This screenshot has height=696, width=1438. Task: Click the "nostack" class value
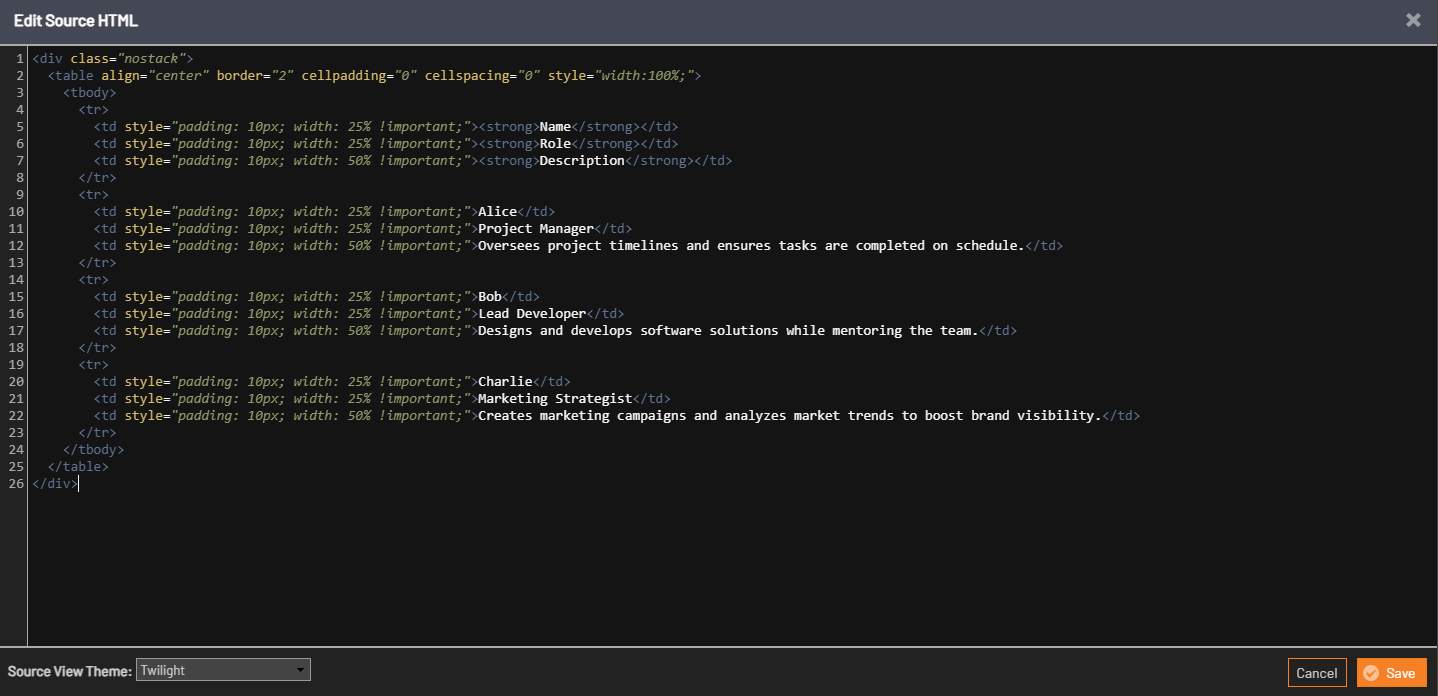tap(150, 59)
